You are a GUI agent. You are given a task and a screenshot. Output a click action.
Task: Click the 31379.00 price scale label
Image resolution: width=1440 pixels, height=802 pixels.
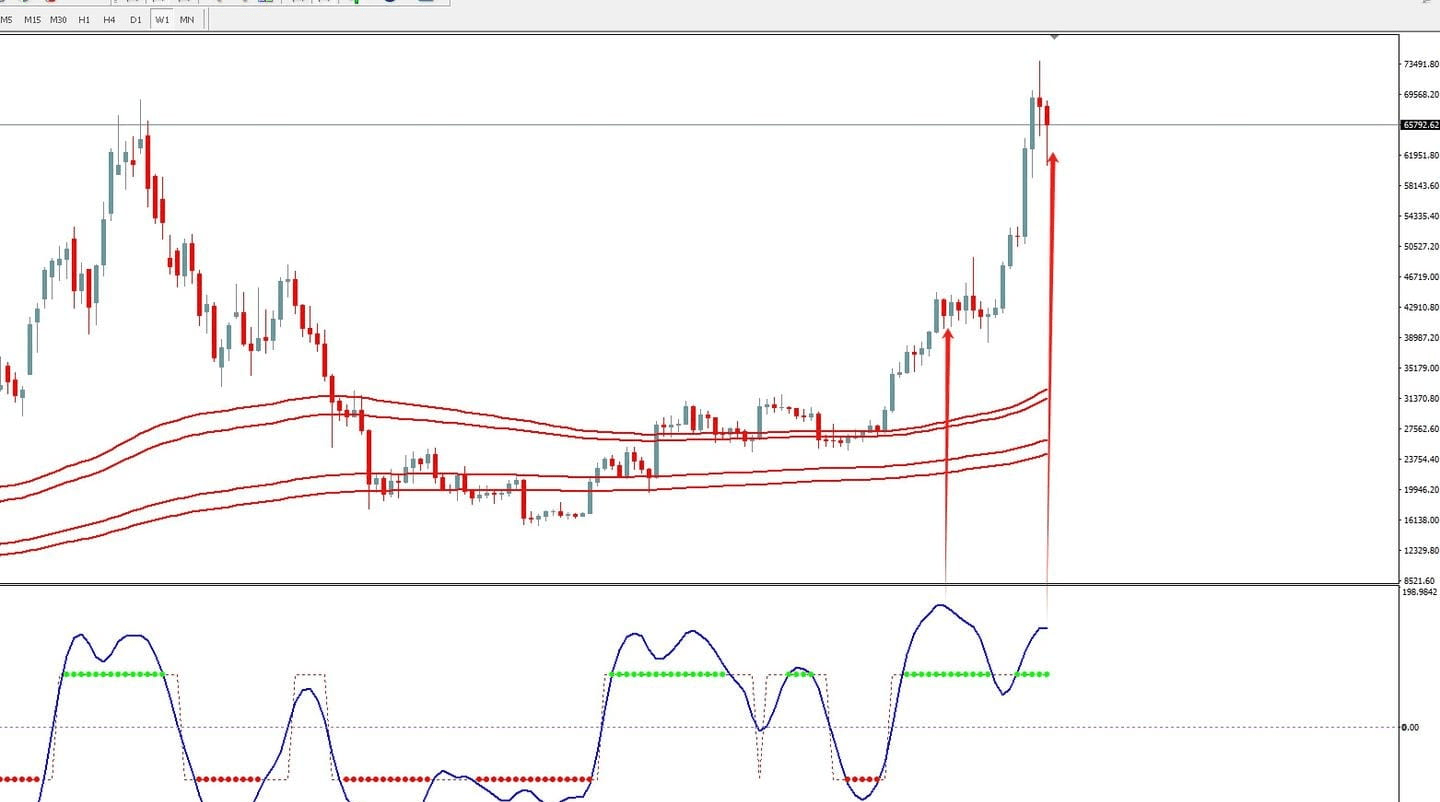coord(1421,398)
